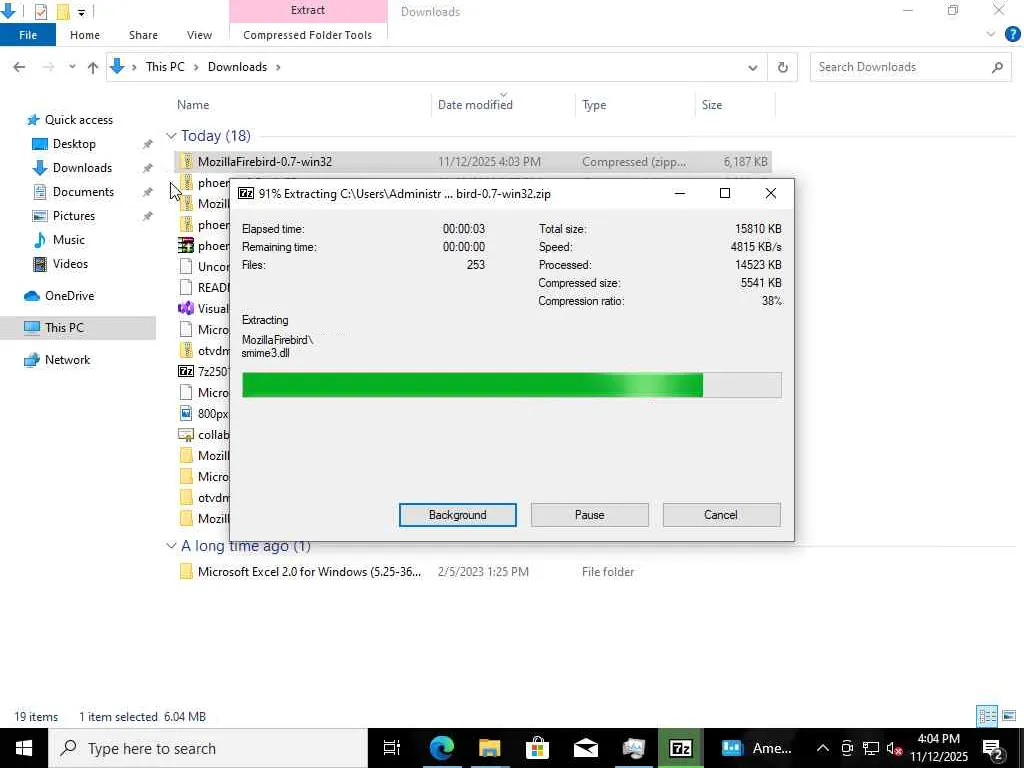Click the pin icon beside Desktop
Screen dimensions: 1024x768
coord(148,144)
